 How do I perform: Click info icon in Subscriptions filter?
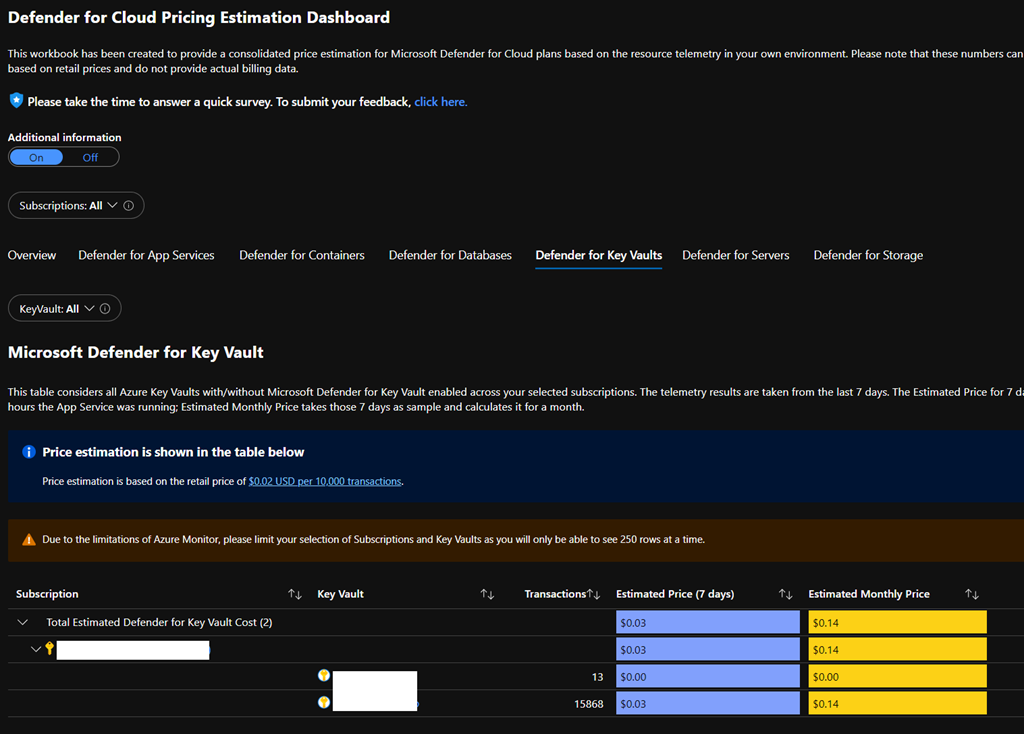point(129,206)
